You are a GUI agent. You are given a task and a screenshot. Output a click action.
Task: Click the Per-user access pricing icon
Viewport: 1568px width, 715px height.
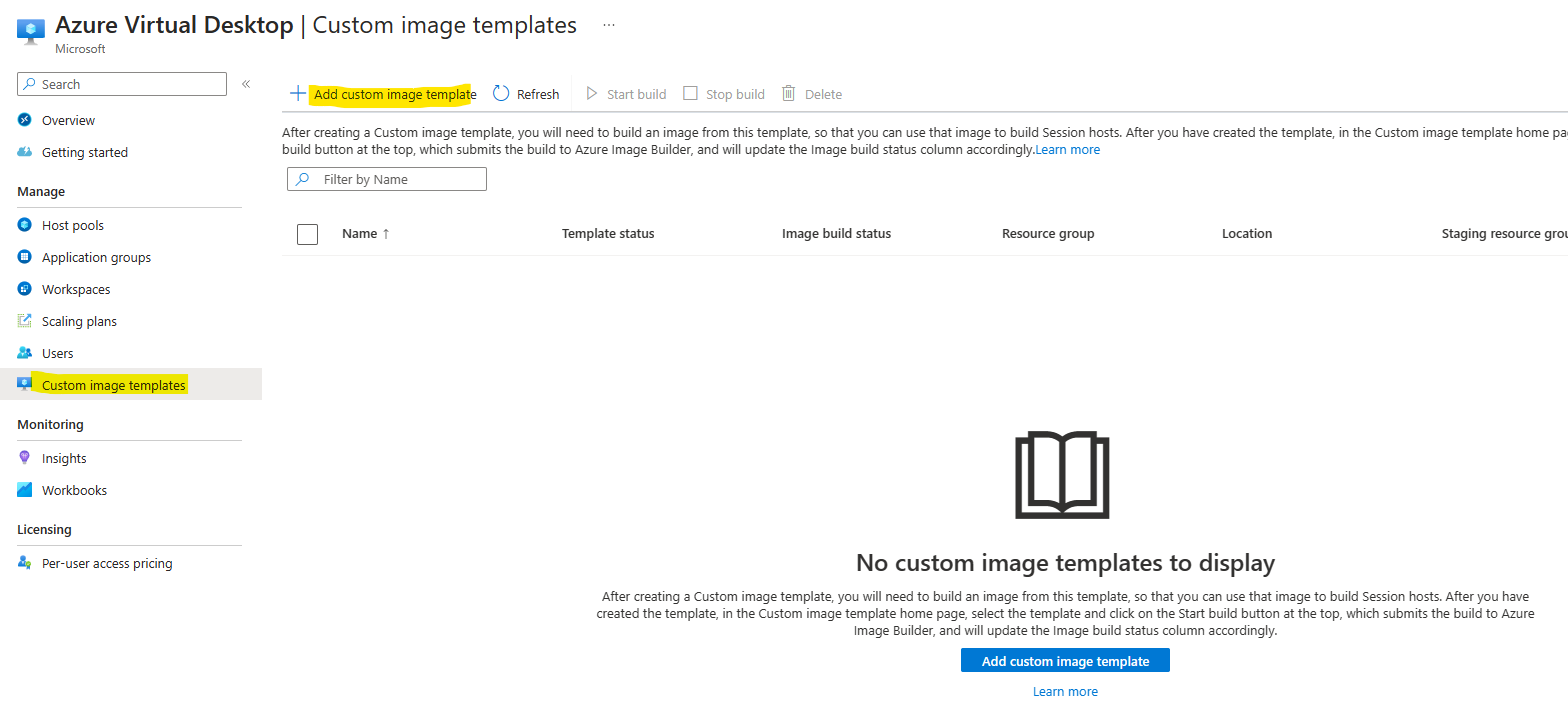[x=25, y=563]
